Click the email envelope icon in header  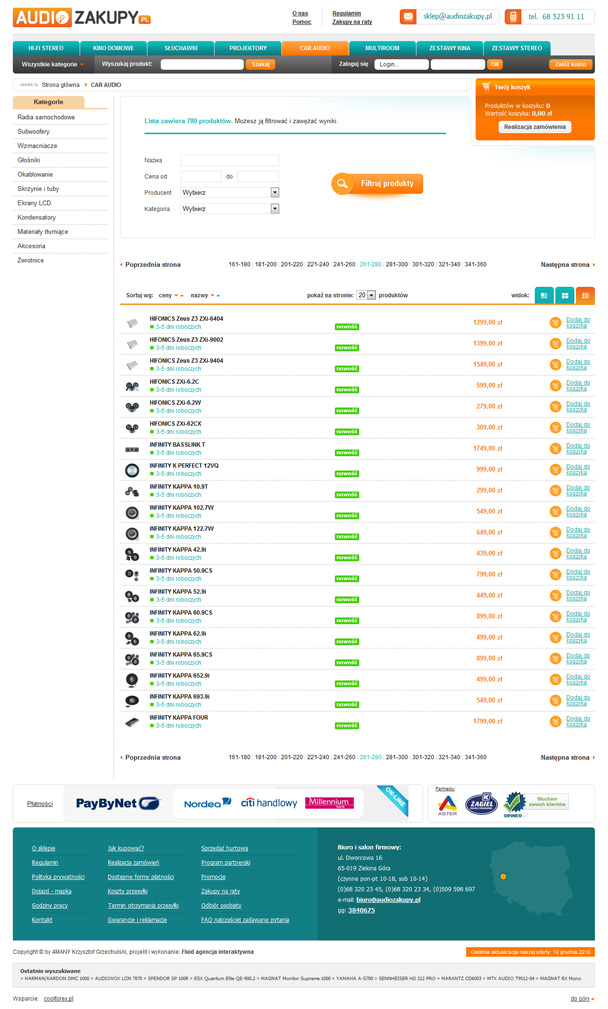click(408, 17)
